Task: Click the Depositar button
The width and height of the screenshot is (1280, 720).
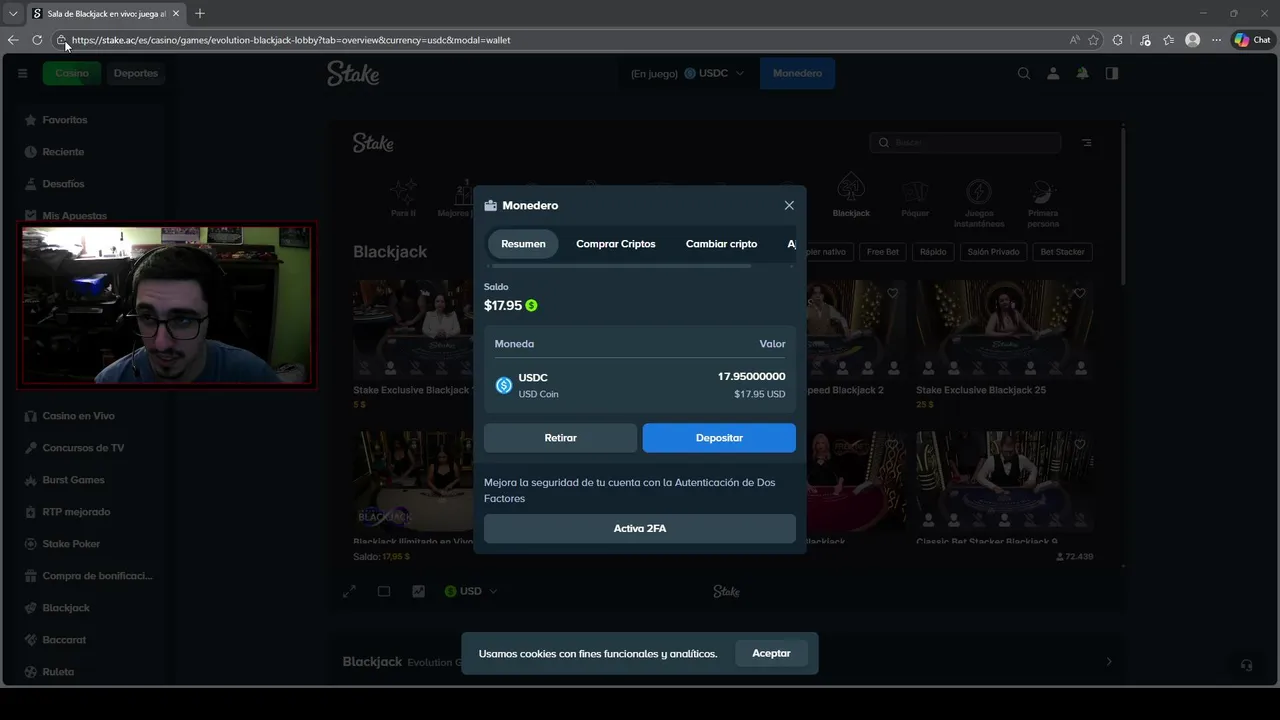Action: pos(719,438)
